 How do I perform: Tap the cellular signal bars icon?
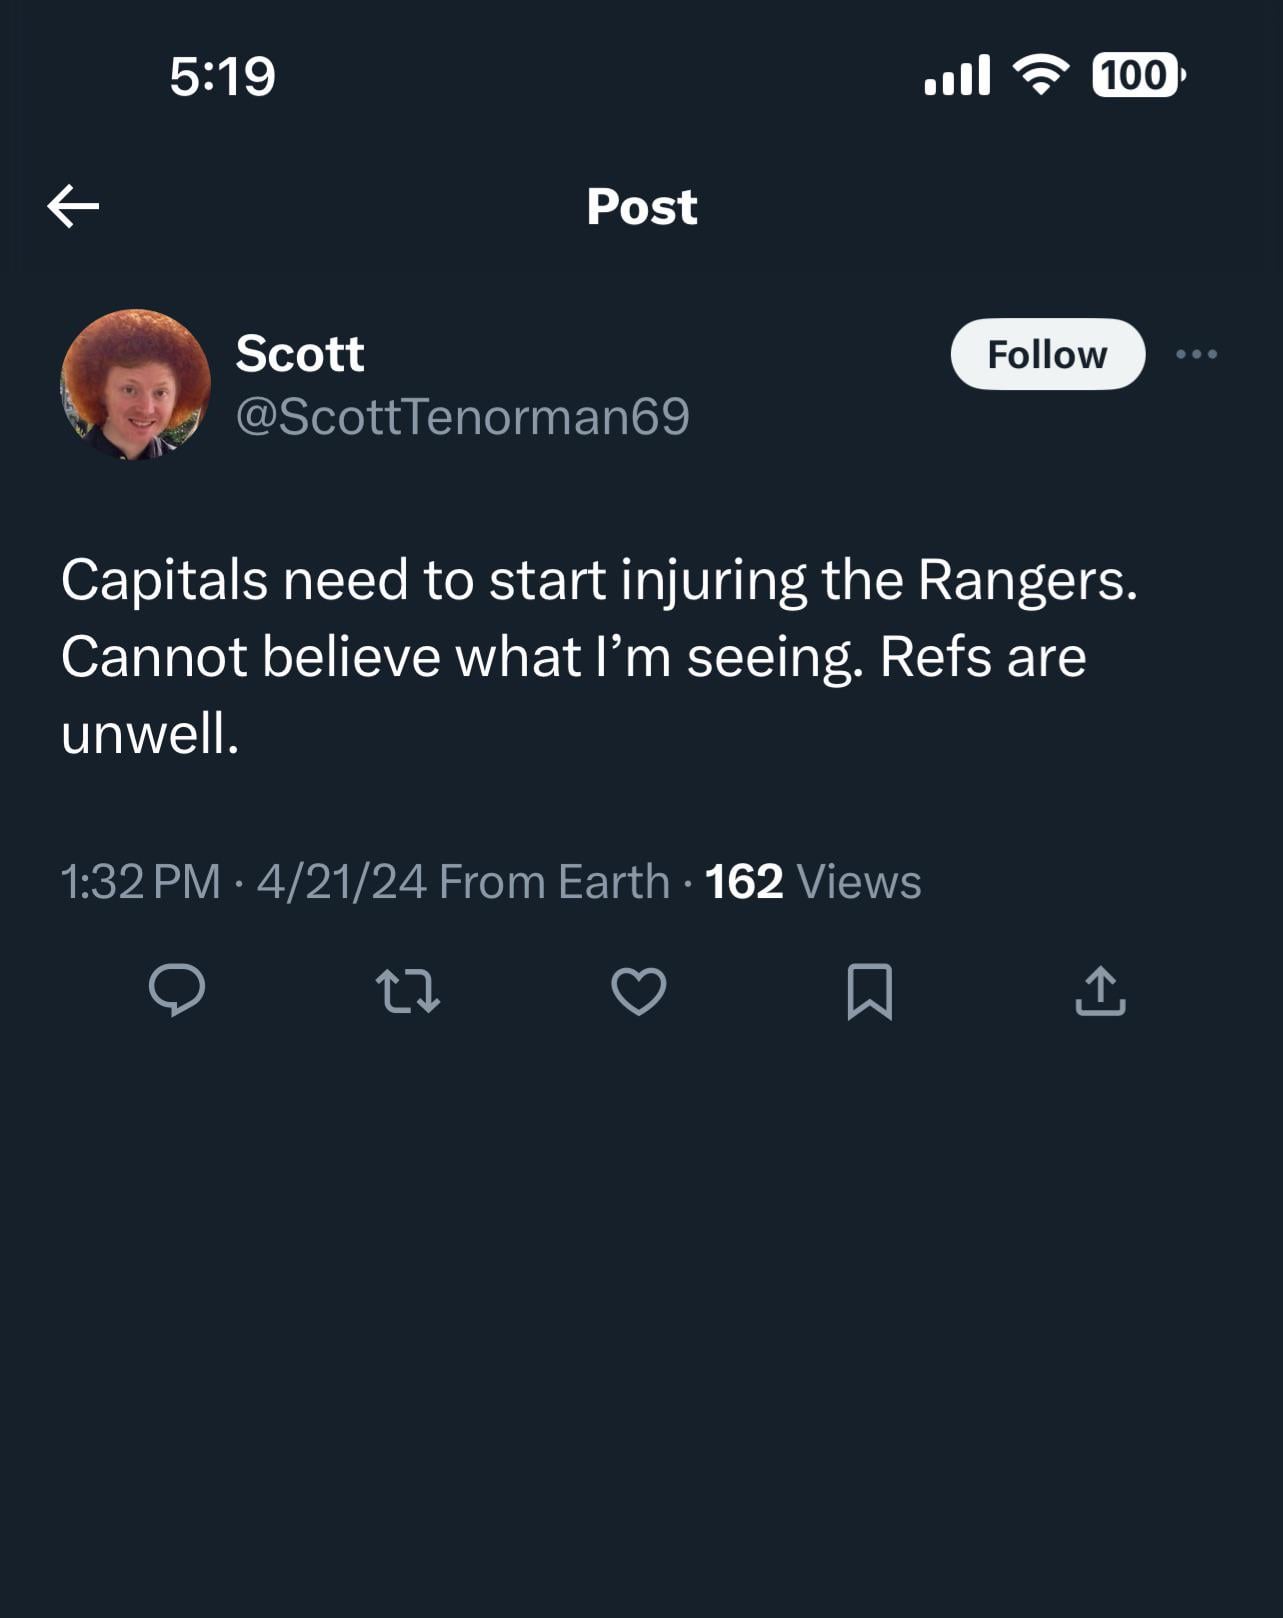tap(957, 75)
